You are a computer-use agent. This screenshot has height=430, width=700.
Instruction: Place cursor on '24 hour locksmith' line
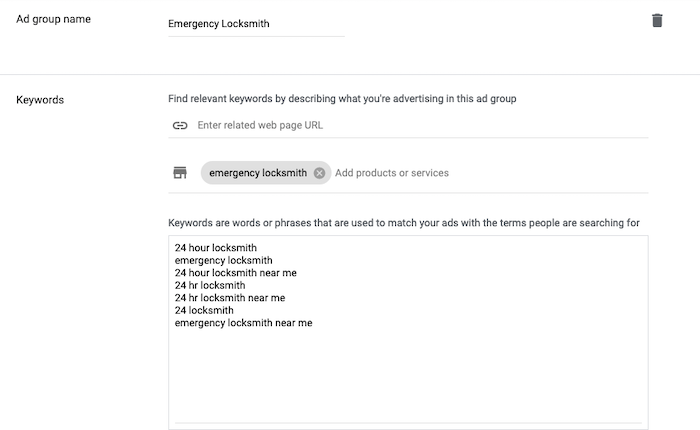click(216, 248)
